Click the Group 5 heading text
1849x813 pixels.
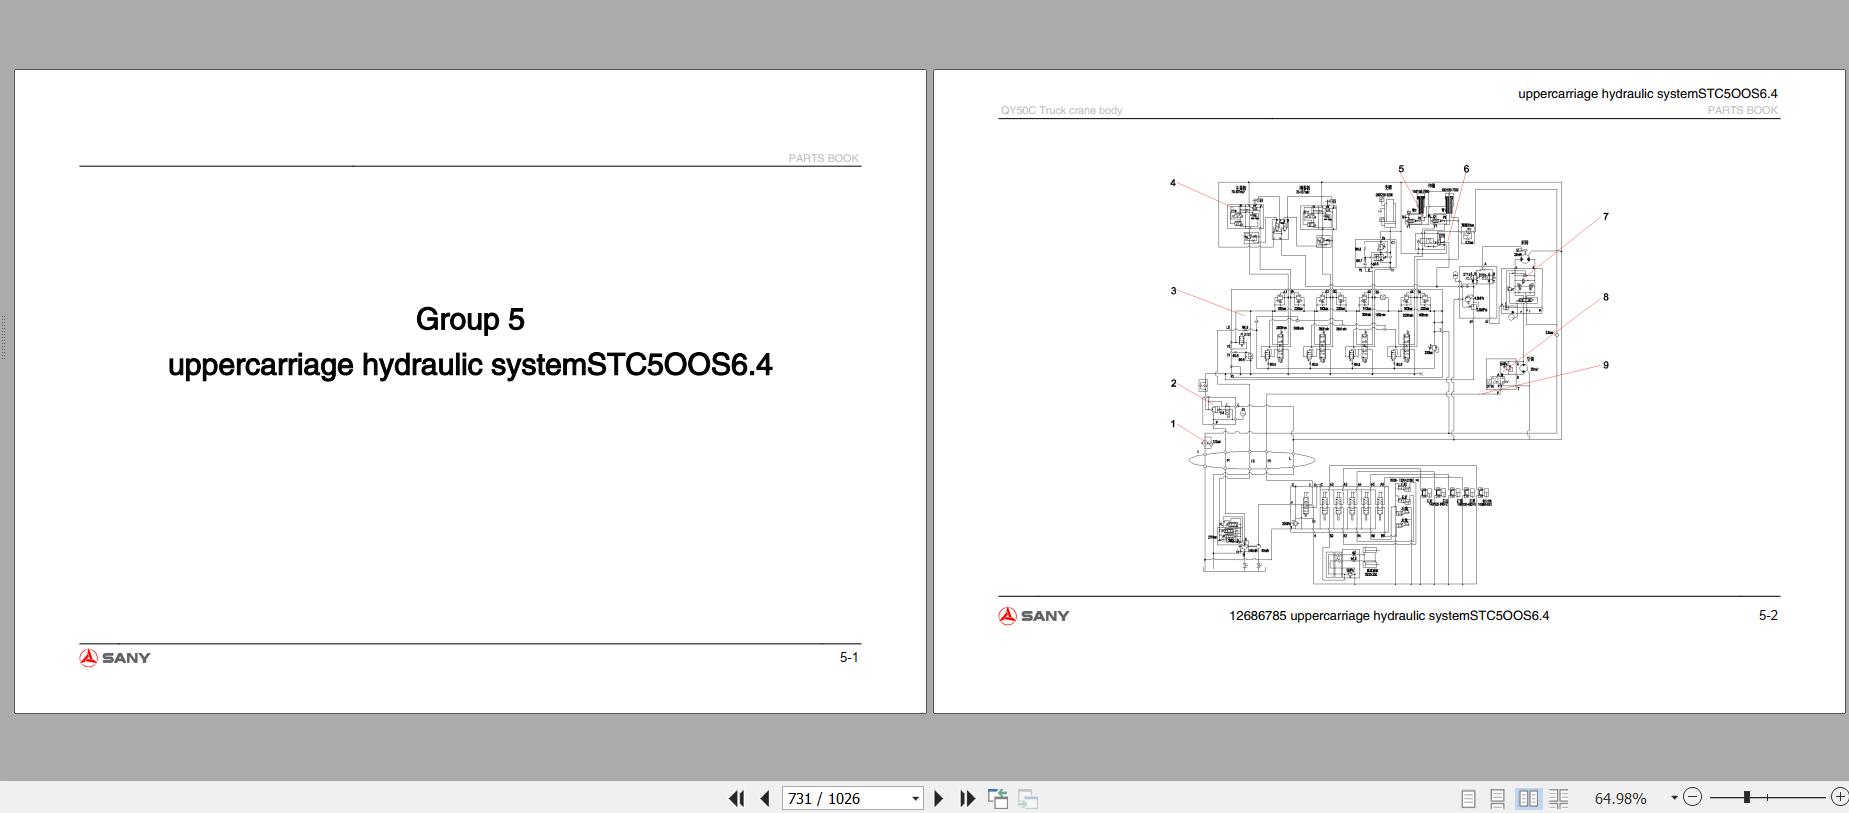[470, 319]
